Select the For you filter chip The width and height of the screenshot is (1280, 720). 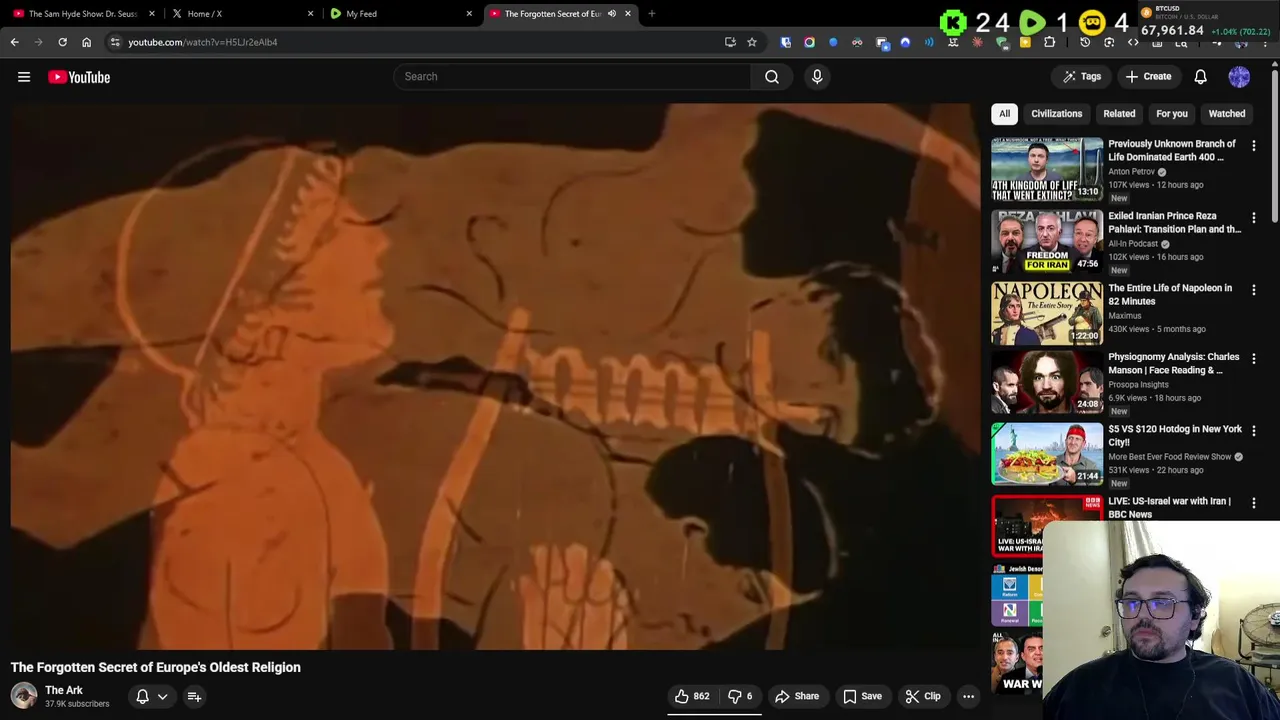(1172, 113)
